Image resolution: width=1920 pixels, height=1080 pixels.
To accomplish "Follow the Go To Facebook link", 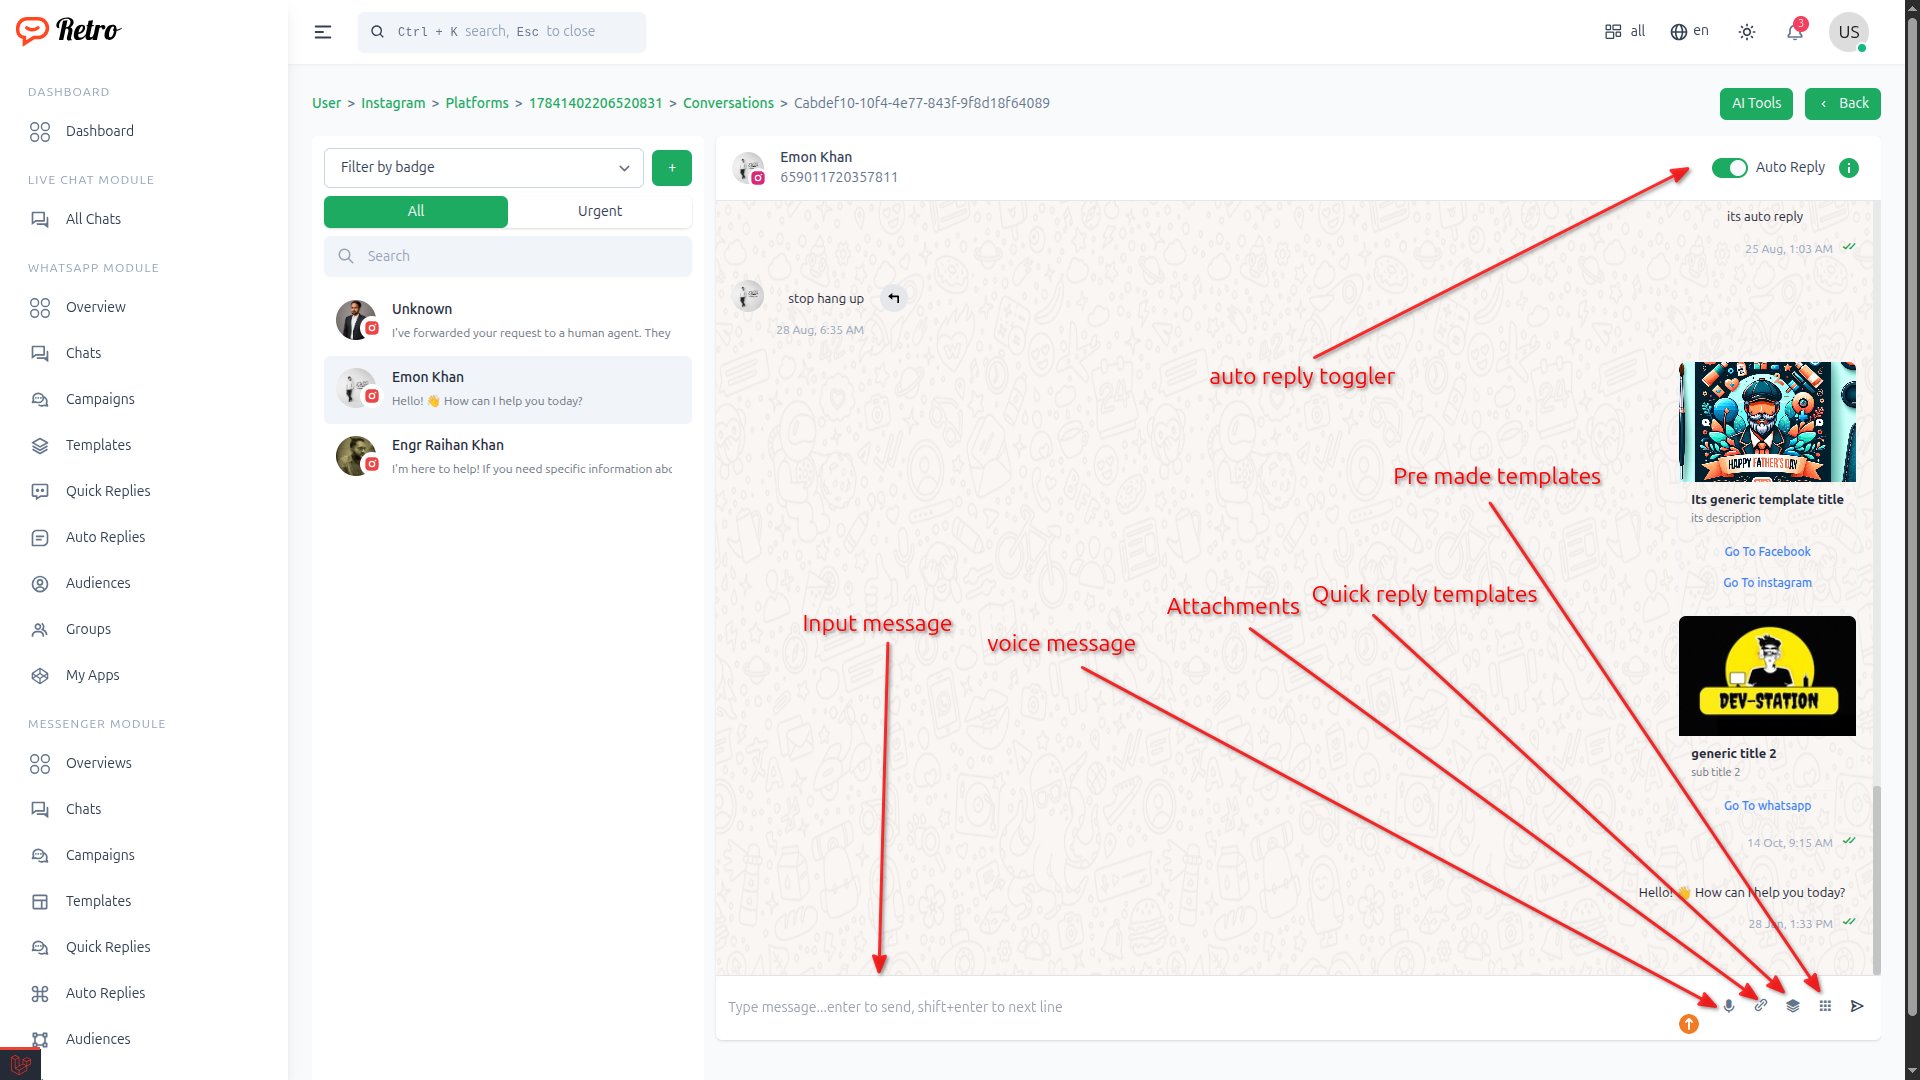I will [1767, 552].
